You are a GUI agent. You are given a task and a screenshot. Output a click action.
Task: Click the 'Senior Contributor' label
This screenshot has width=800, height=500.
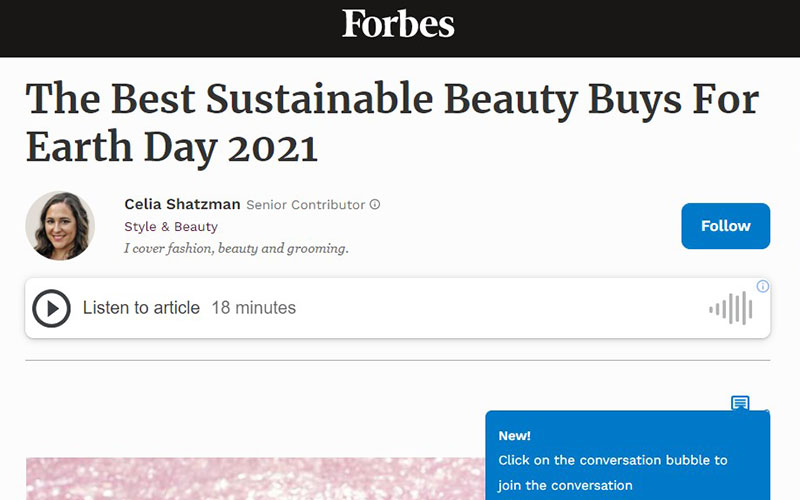[306, 205]
